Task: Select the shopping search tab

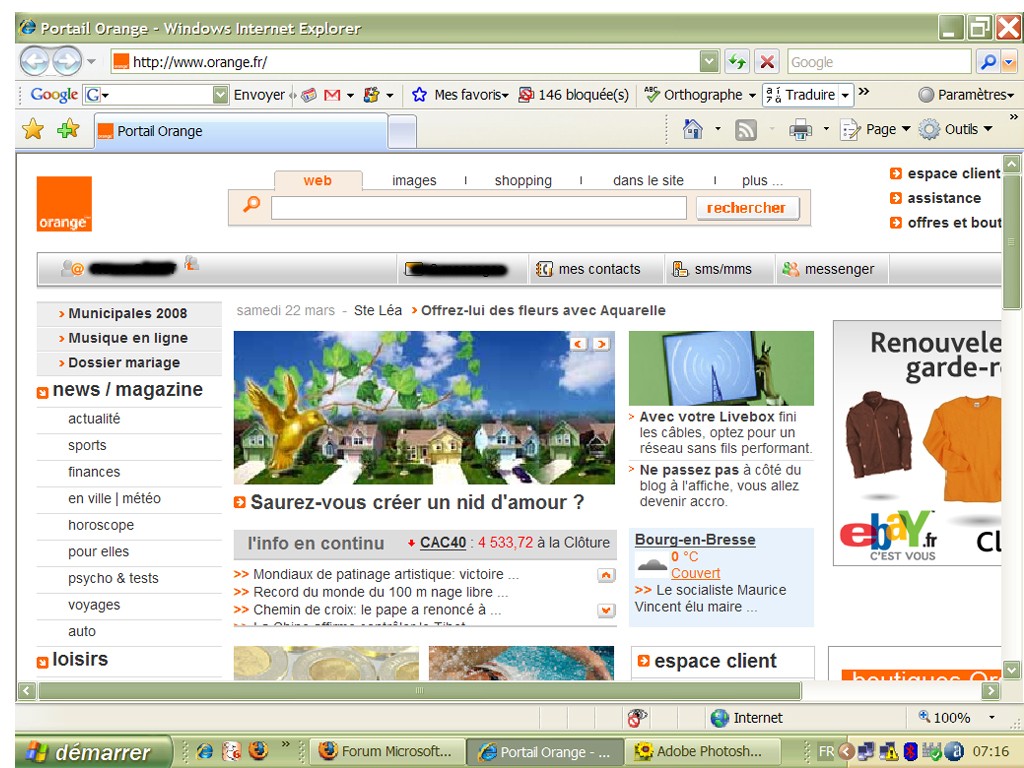Action: pos(523,181)
